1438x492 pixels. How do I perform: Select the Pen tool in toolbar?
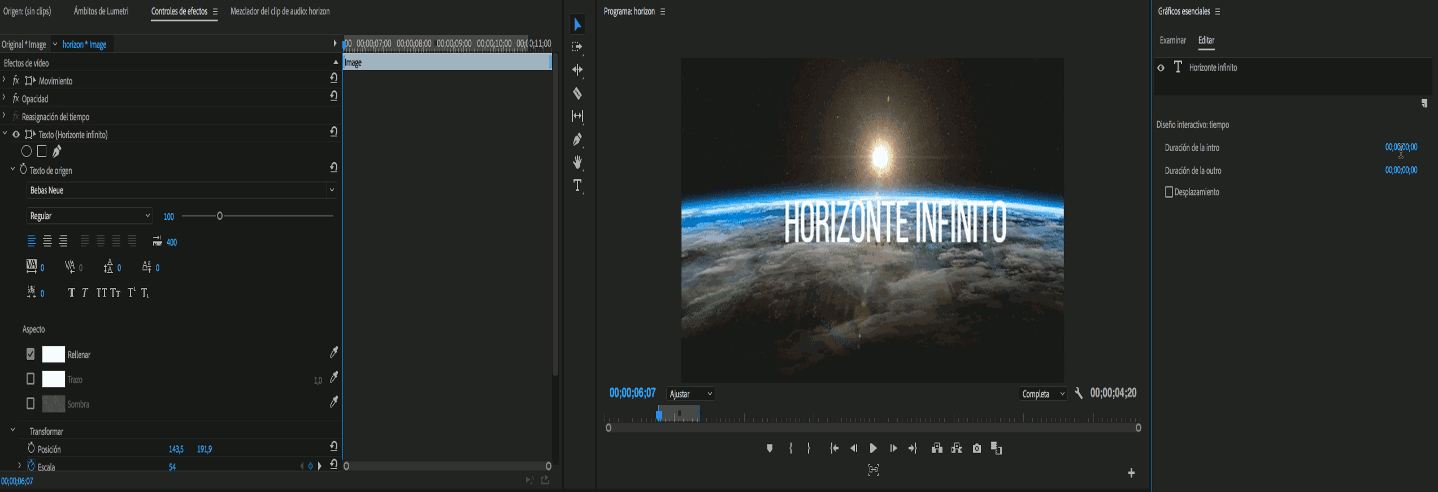coord(577,139)
